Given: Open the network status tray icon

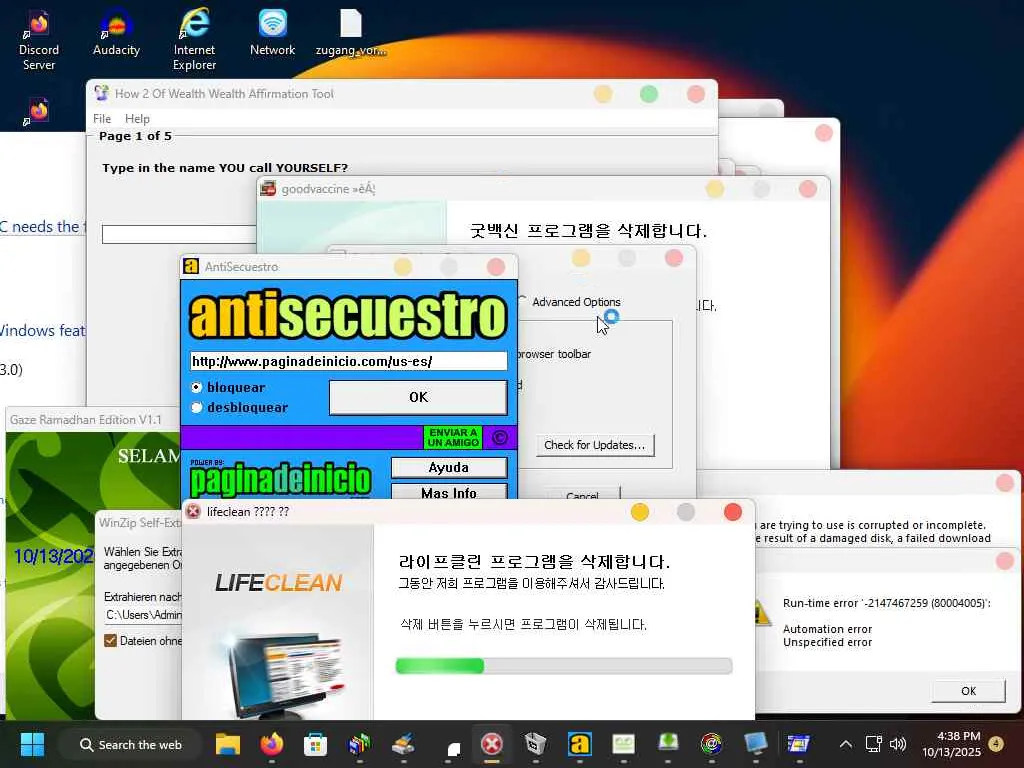Looking at the screenshot, I should (x=874, y=744).
